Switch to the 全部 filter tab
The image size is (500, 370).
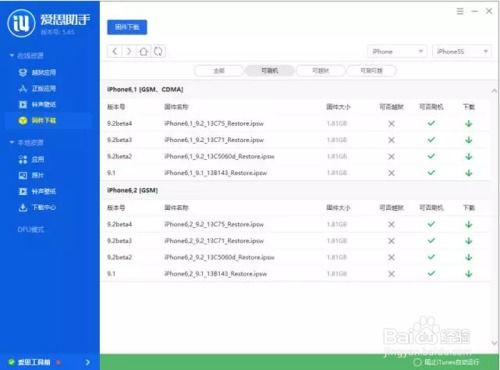(x=219, y=71)
